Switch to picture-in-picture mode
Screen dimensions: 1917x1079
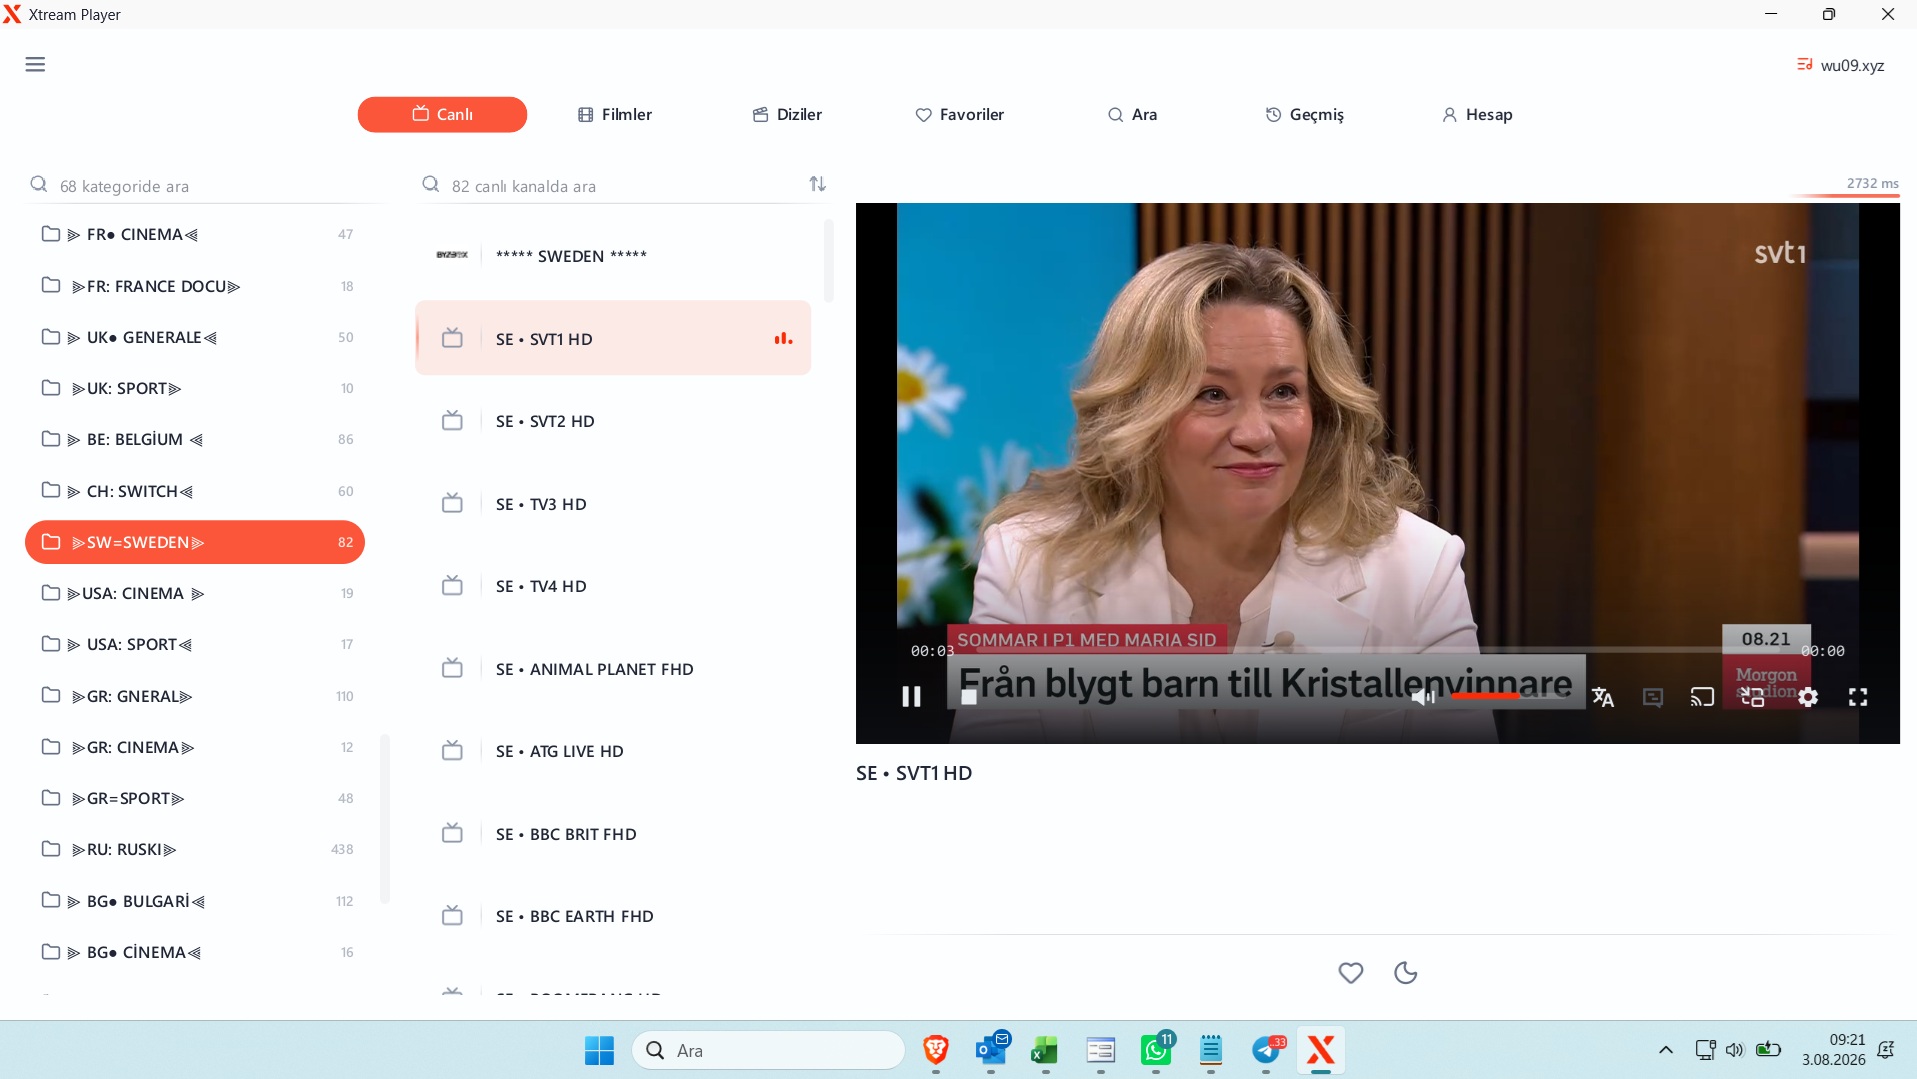tap(1752, 697)
